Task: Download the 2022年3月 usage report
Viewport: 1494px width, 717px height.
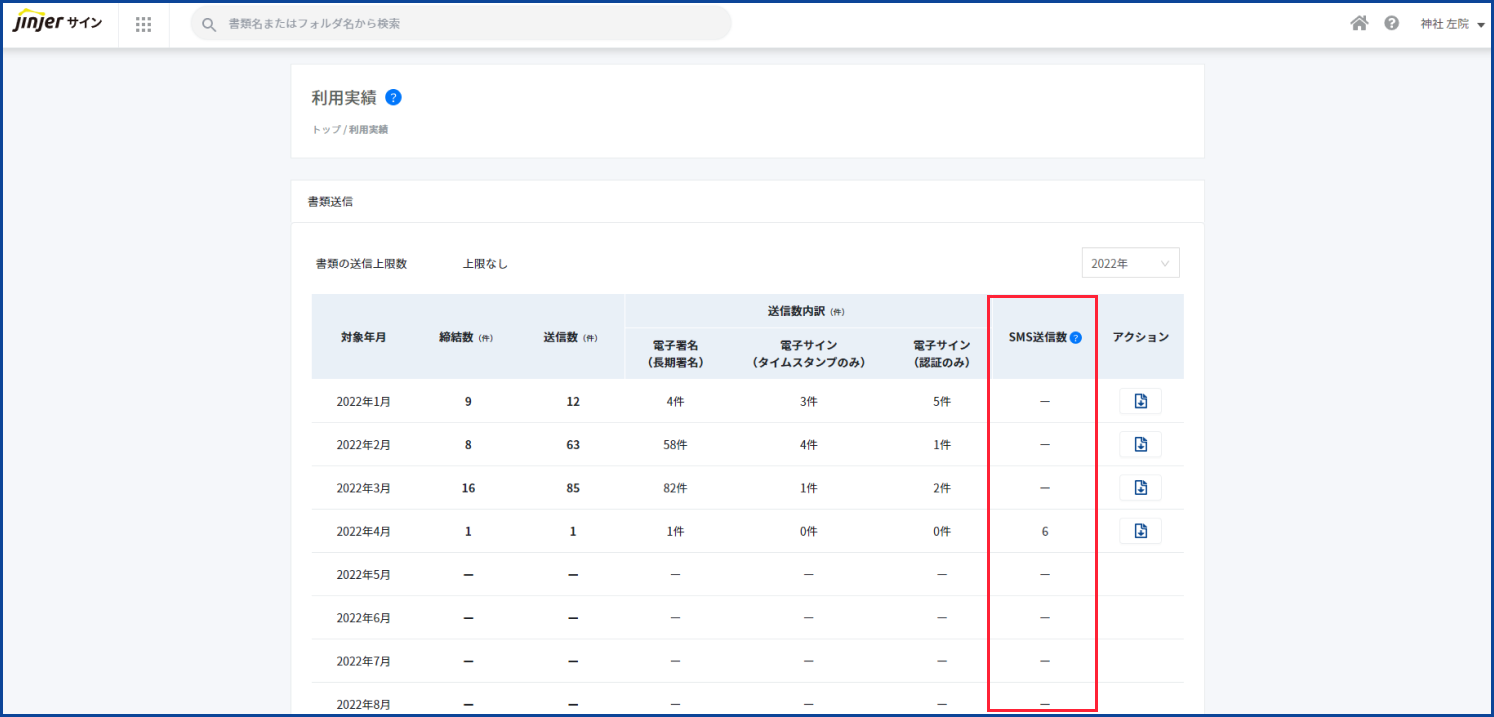Action: pos(1140,488)
